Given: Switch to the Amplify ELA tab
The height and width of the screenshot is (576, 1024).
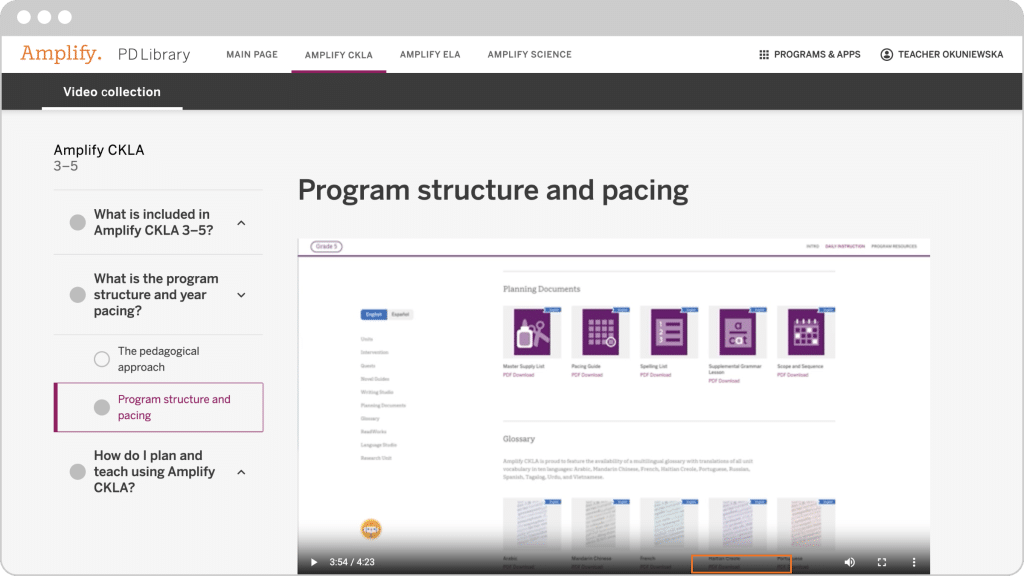Looking at the screenshot, I should (430, 54).
